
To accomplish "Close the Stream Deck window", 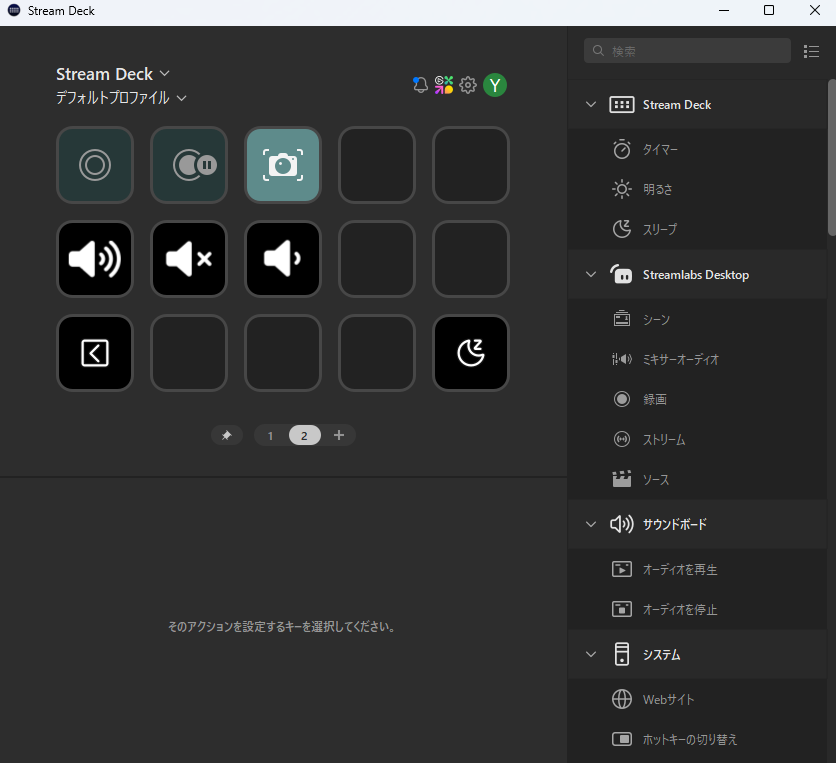I will click(x=815, y=11).
